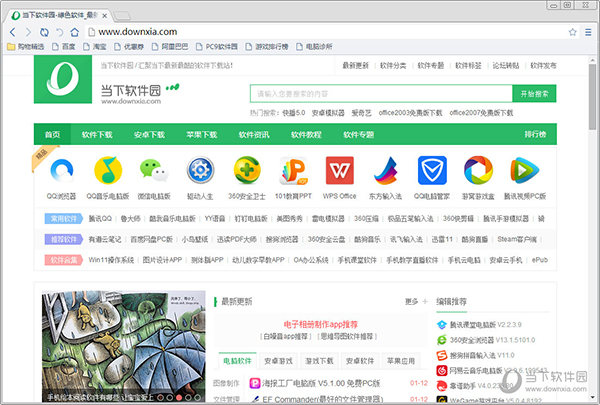600x405 pixels.
Task: Click into the website search input box
Action: [380, 94]
